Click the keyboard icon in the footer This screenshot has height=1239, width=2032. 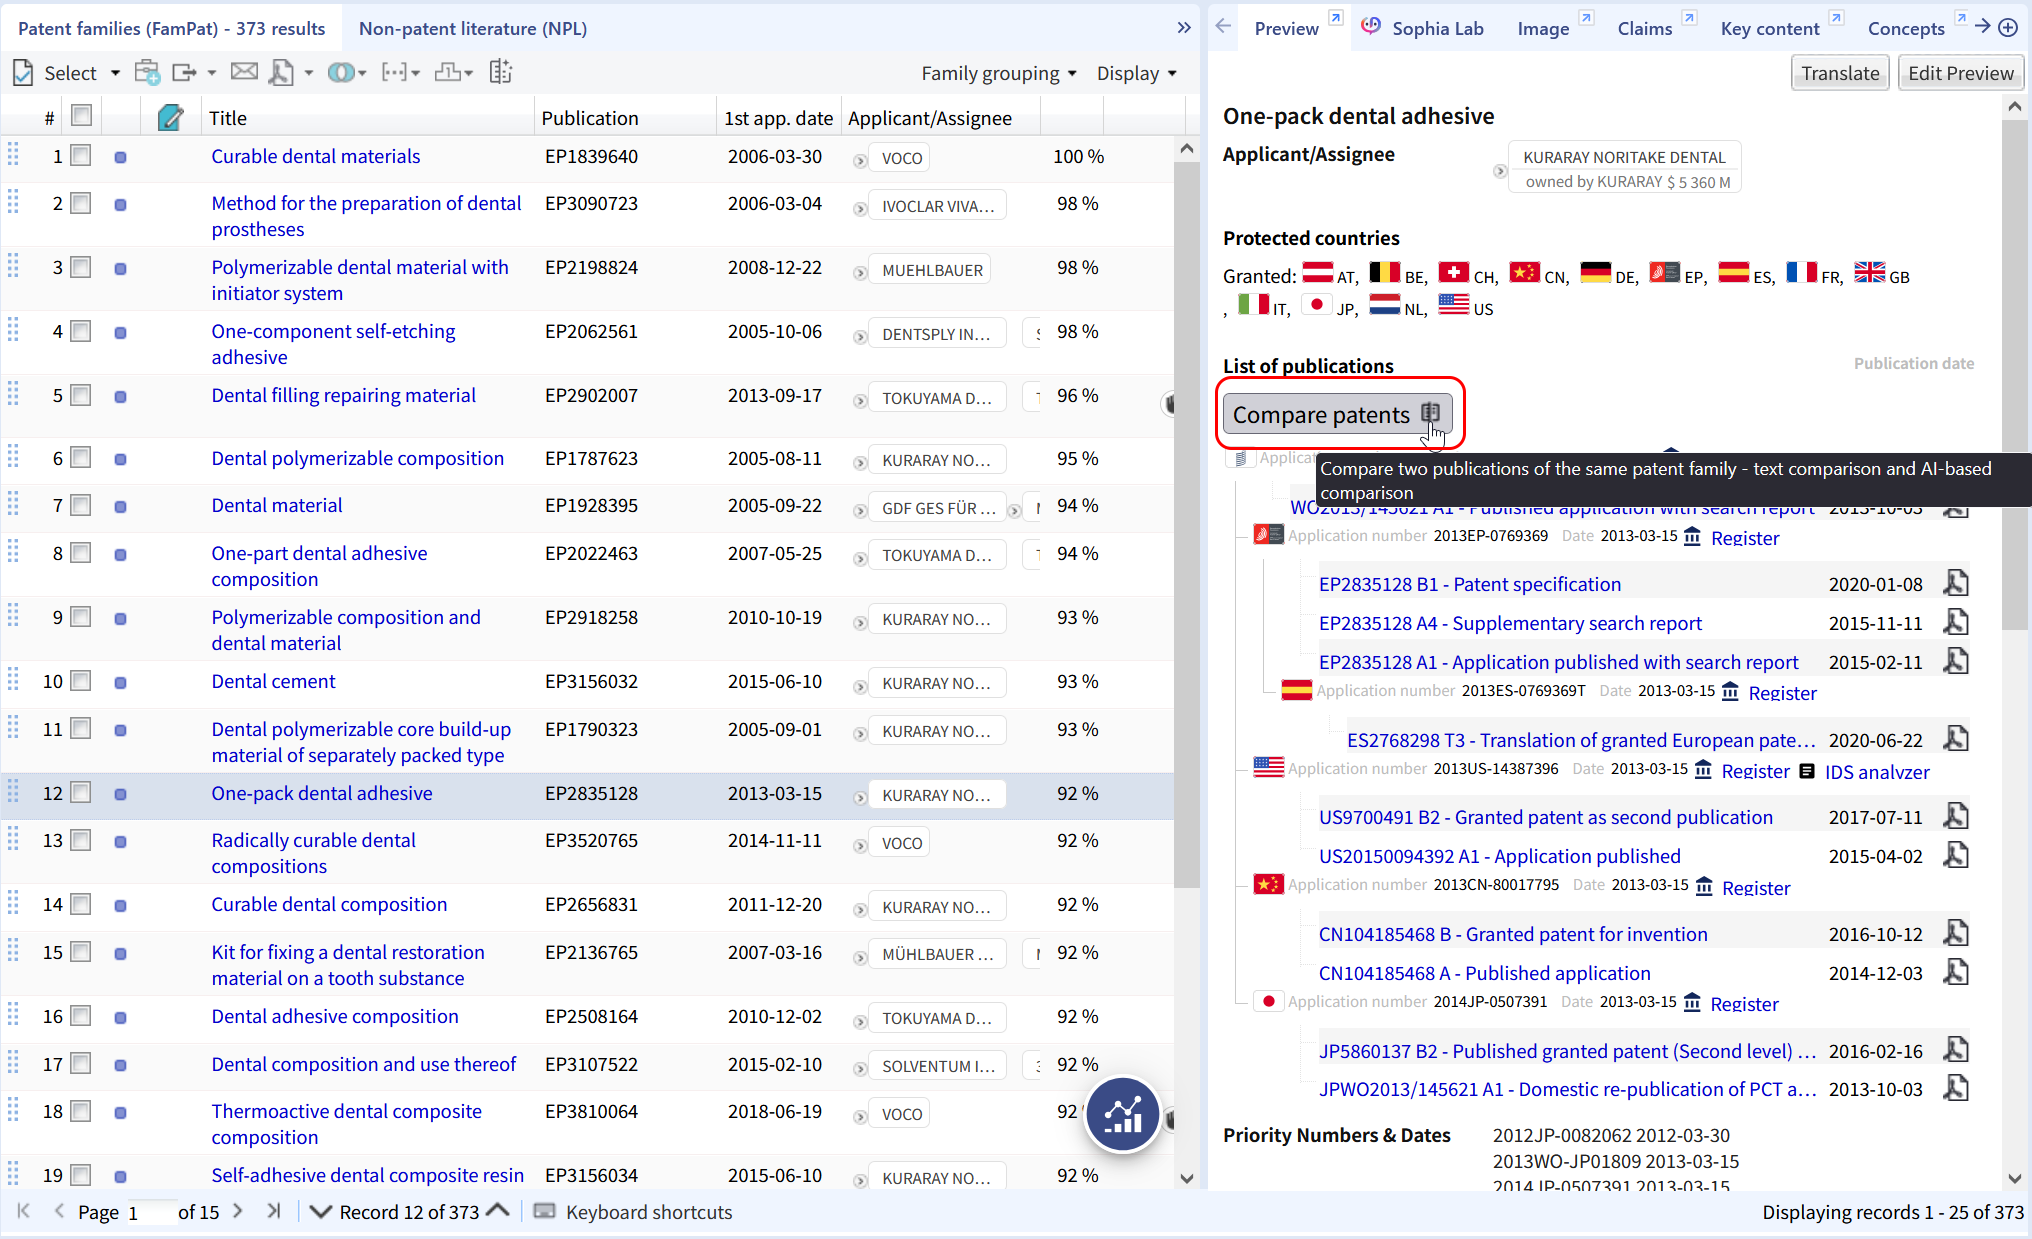tap(544, 1211)
